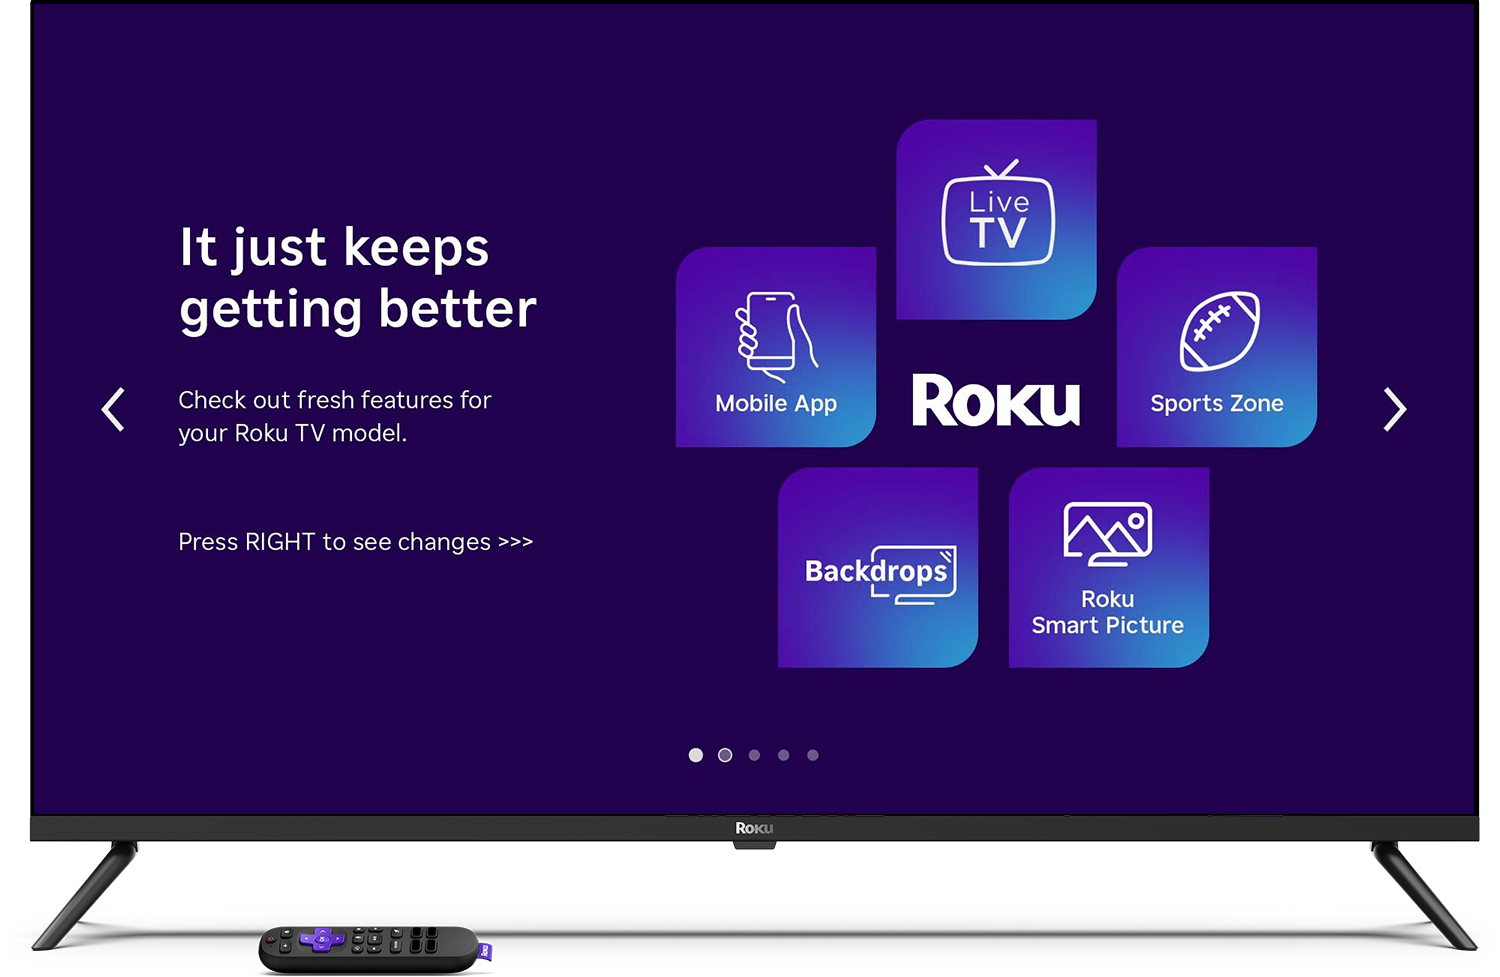This screenshot has height=977, width=1500.
Task: Select the first carousel page dot
Action: click(x=696, y=755)
